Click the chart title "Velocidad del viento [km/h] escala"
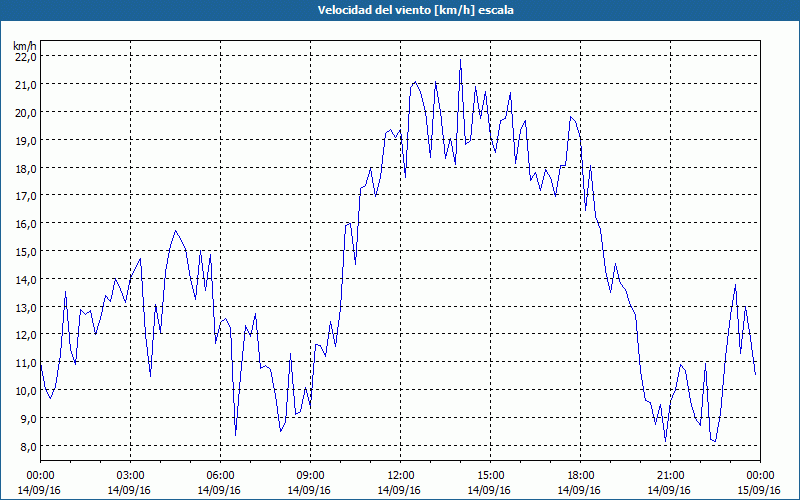800x500 pixels. (415, 10)
